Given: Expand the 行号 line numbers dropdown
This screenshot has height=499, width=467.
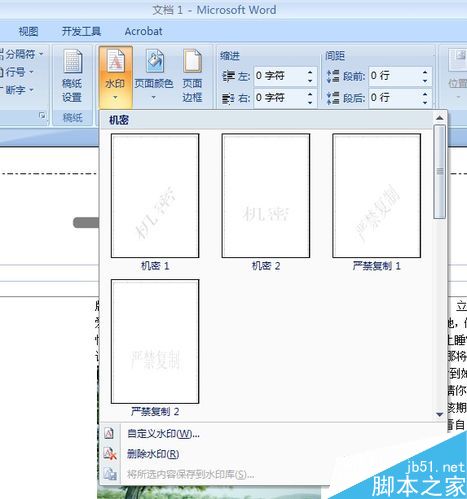Looking at the screenshot, I should (31, 72).
